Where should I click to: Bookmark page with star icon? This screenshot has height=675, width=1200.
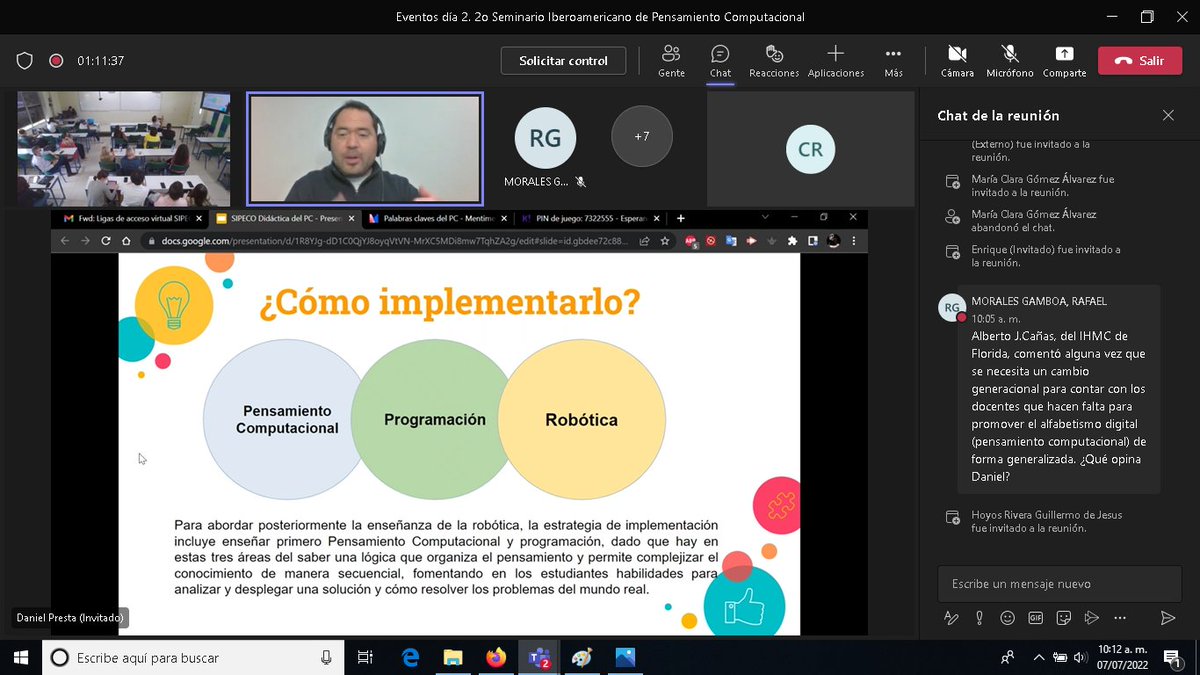tap(665, 241)
